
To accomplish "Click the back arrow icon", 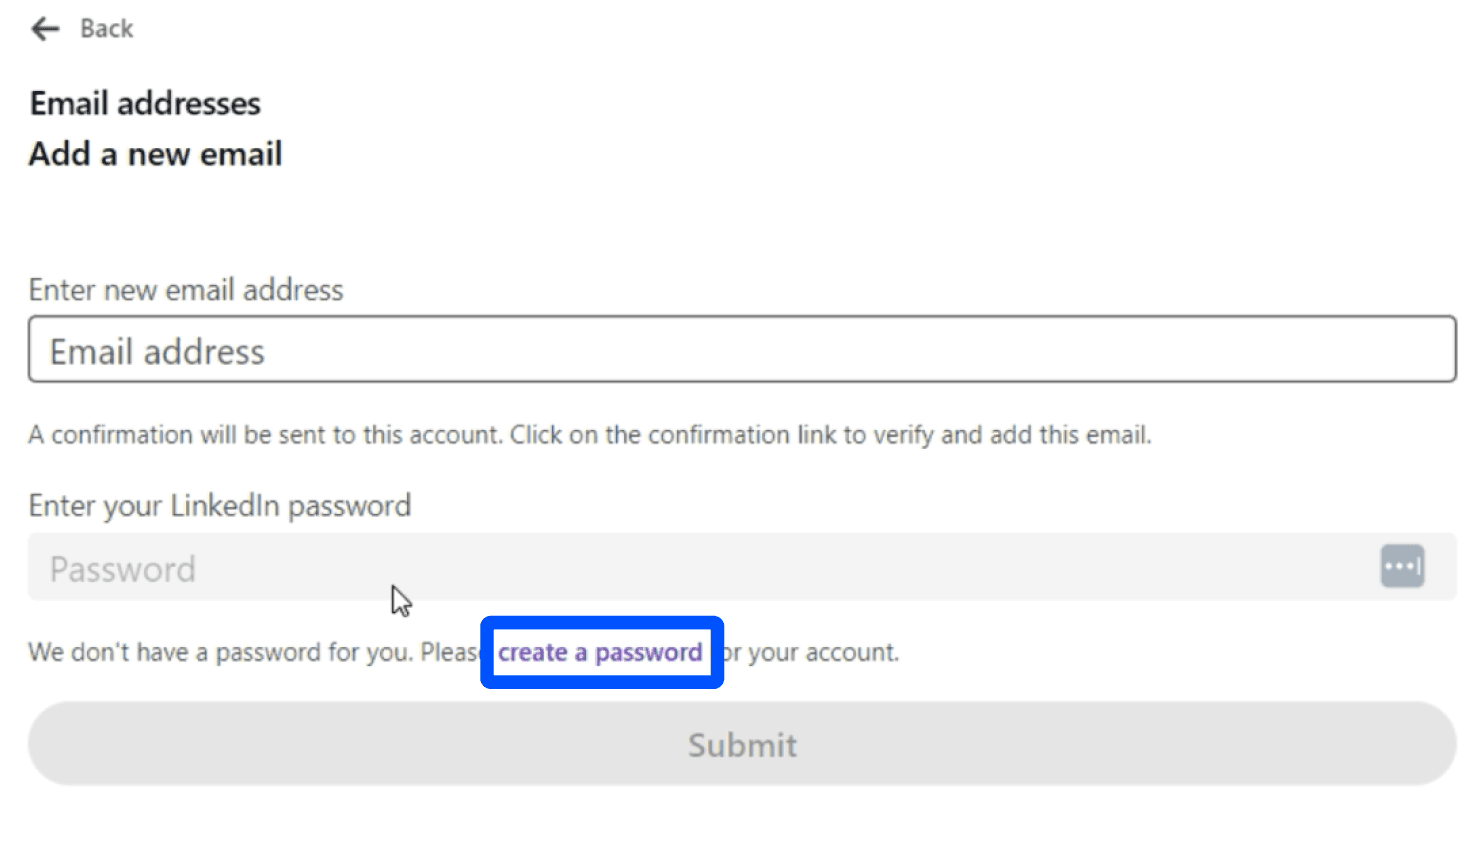I will (x=45, y=29).
